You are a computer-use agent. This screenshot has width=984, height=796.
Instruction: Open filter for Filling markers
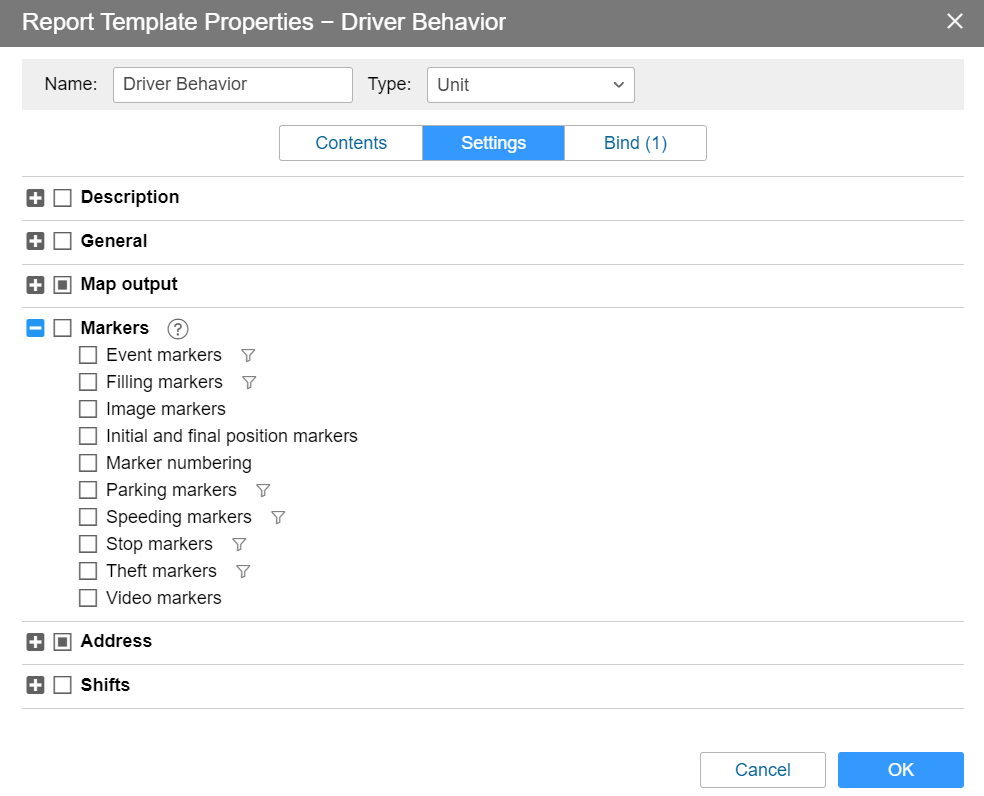pos(250,382)
